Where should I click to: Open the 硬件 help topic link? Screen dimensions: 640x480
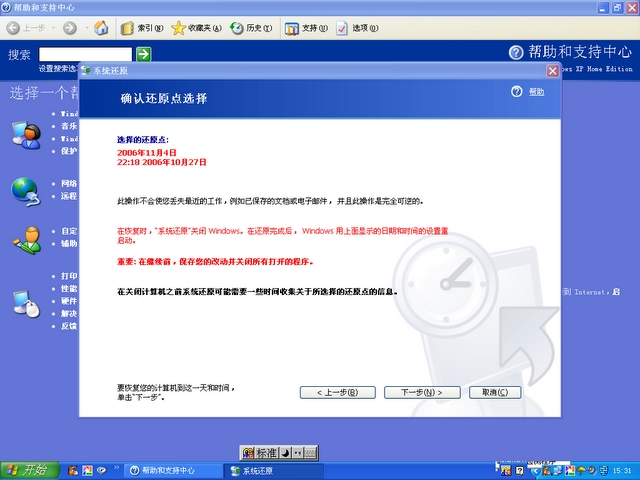click(x=69, y=301)
